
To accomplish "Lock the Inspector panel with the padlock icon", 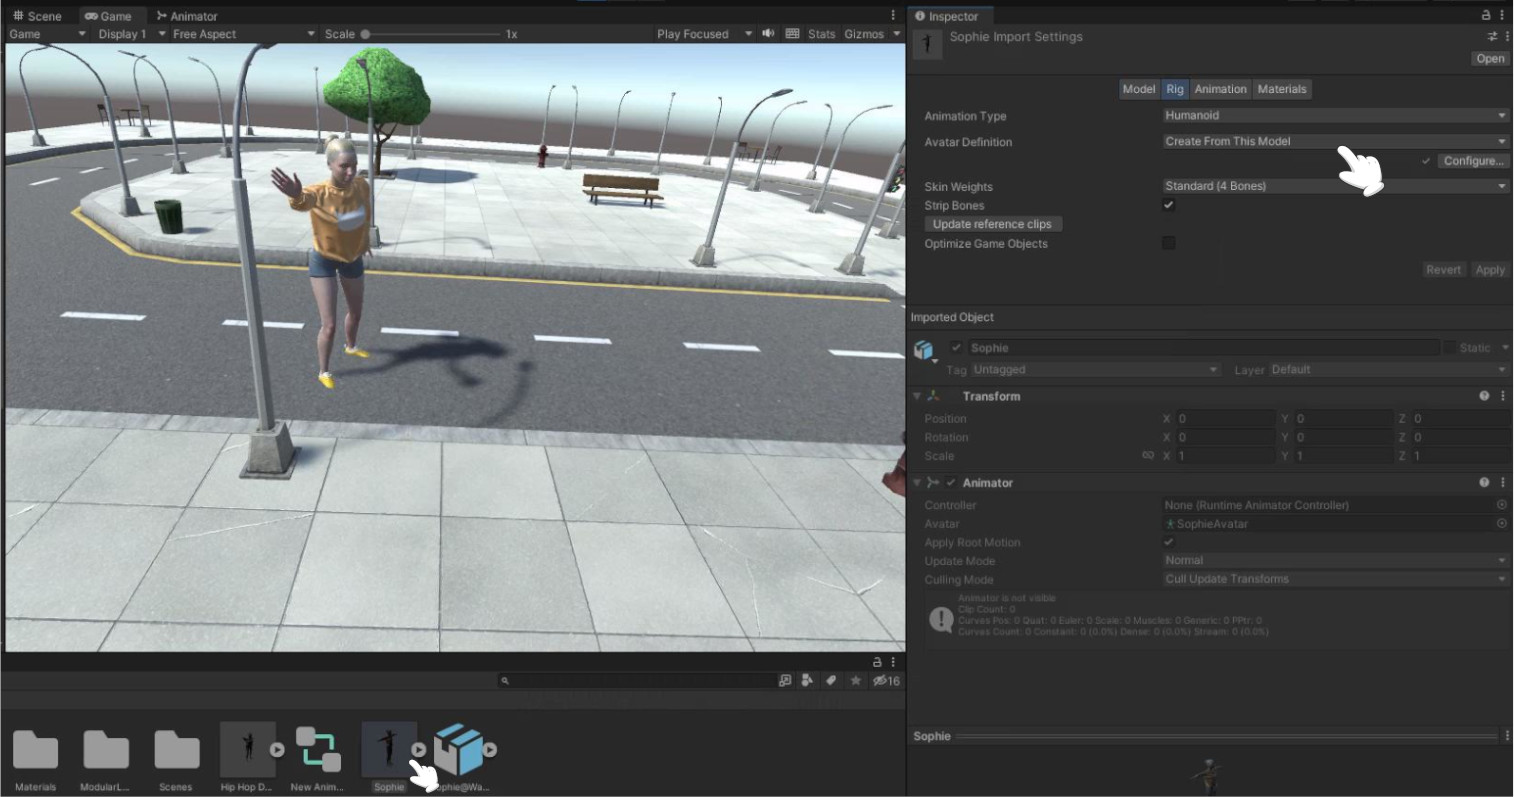I will tap(1486, 16).
